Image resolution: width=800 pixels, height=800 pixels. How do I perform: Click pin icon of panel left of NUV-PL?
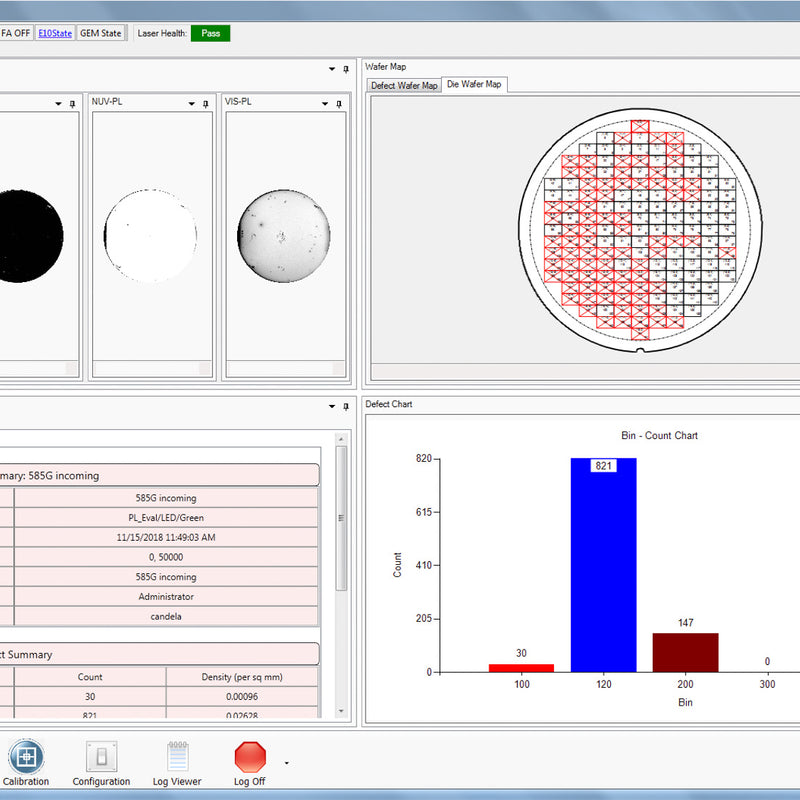pos(72,103)
